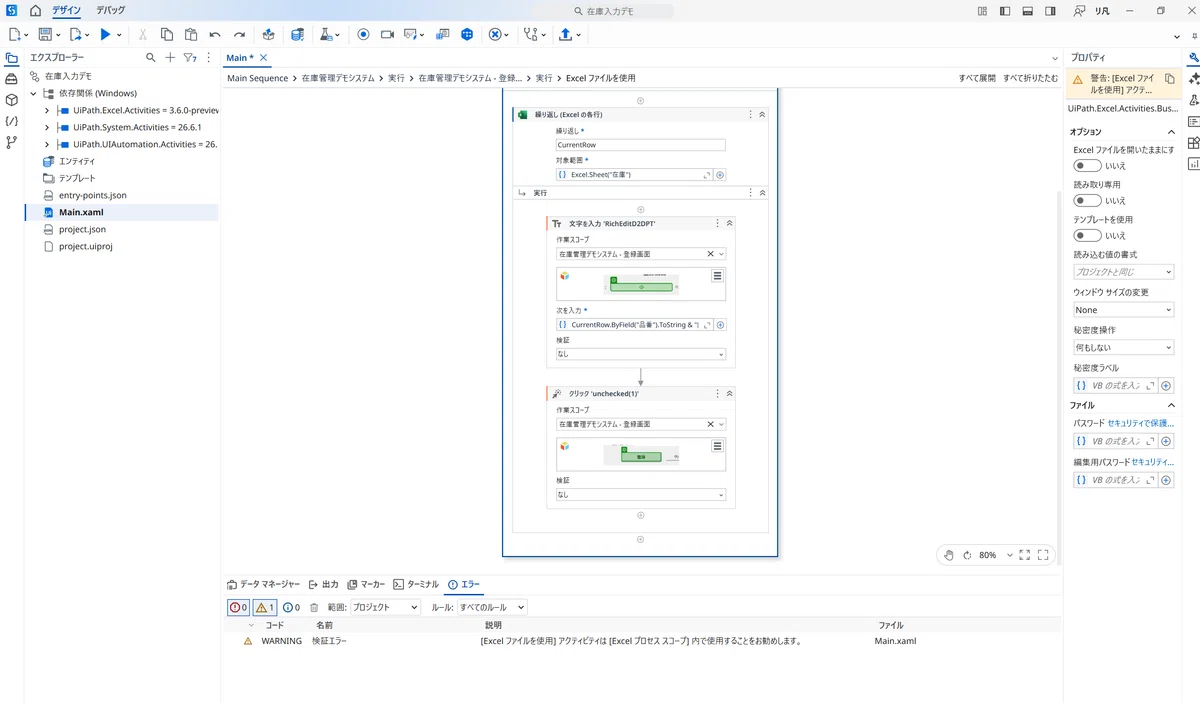Open the 範囲 プロジェクト dropdown
This screenshot has height=703, width=1200.
tap(384, 607)
